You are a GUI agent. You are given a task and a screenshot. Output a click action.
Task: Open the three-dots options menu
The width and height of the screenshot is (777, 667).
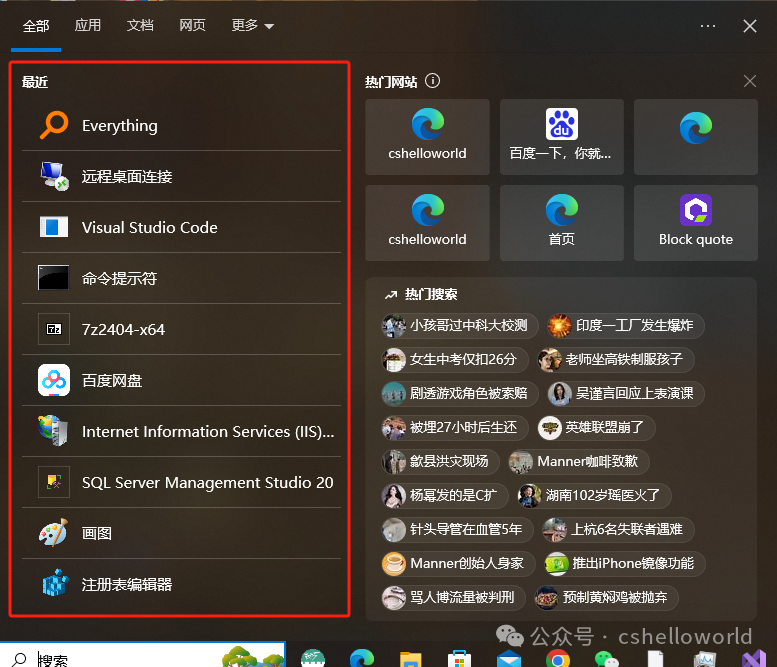coord(708,26)
